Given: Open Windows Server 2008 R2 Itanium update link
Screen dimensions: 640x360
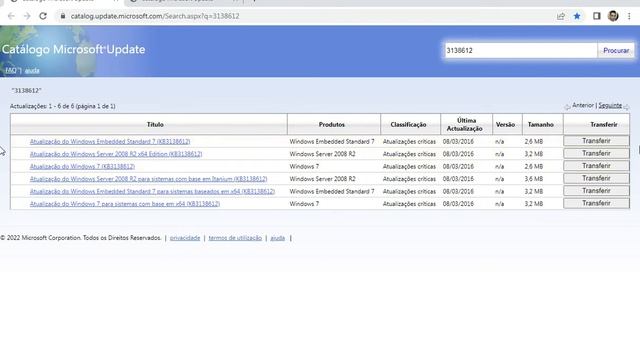Looking at the screenshot, I should pyautogui.click(x=148, y=179).
